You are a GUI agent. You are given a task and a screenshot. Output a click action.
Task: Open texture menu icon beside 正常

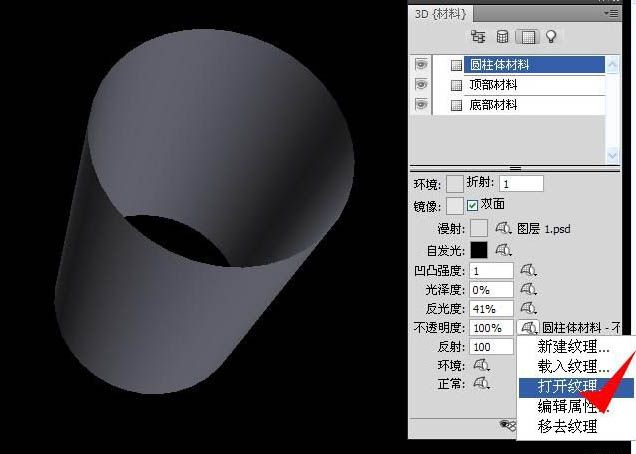pyautogui.click(x=481, y=383)
